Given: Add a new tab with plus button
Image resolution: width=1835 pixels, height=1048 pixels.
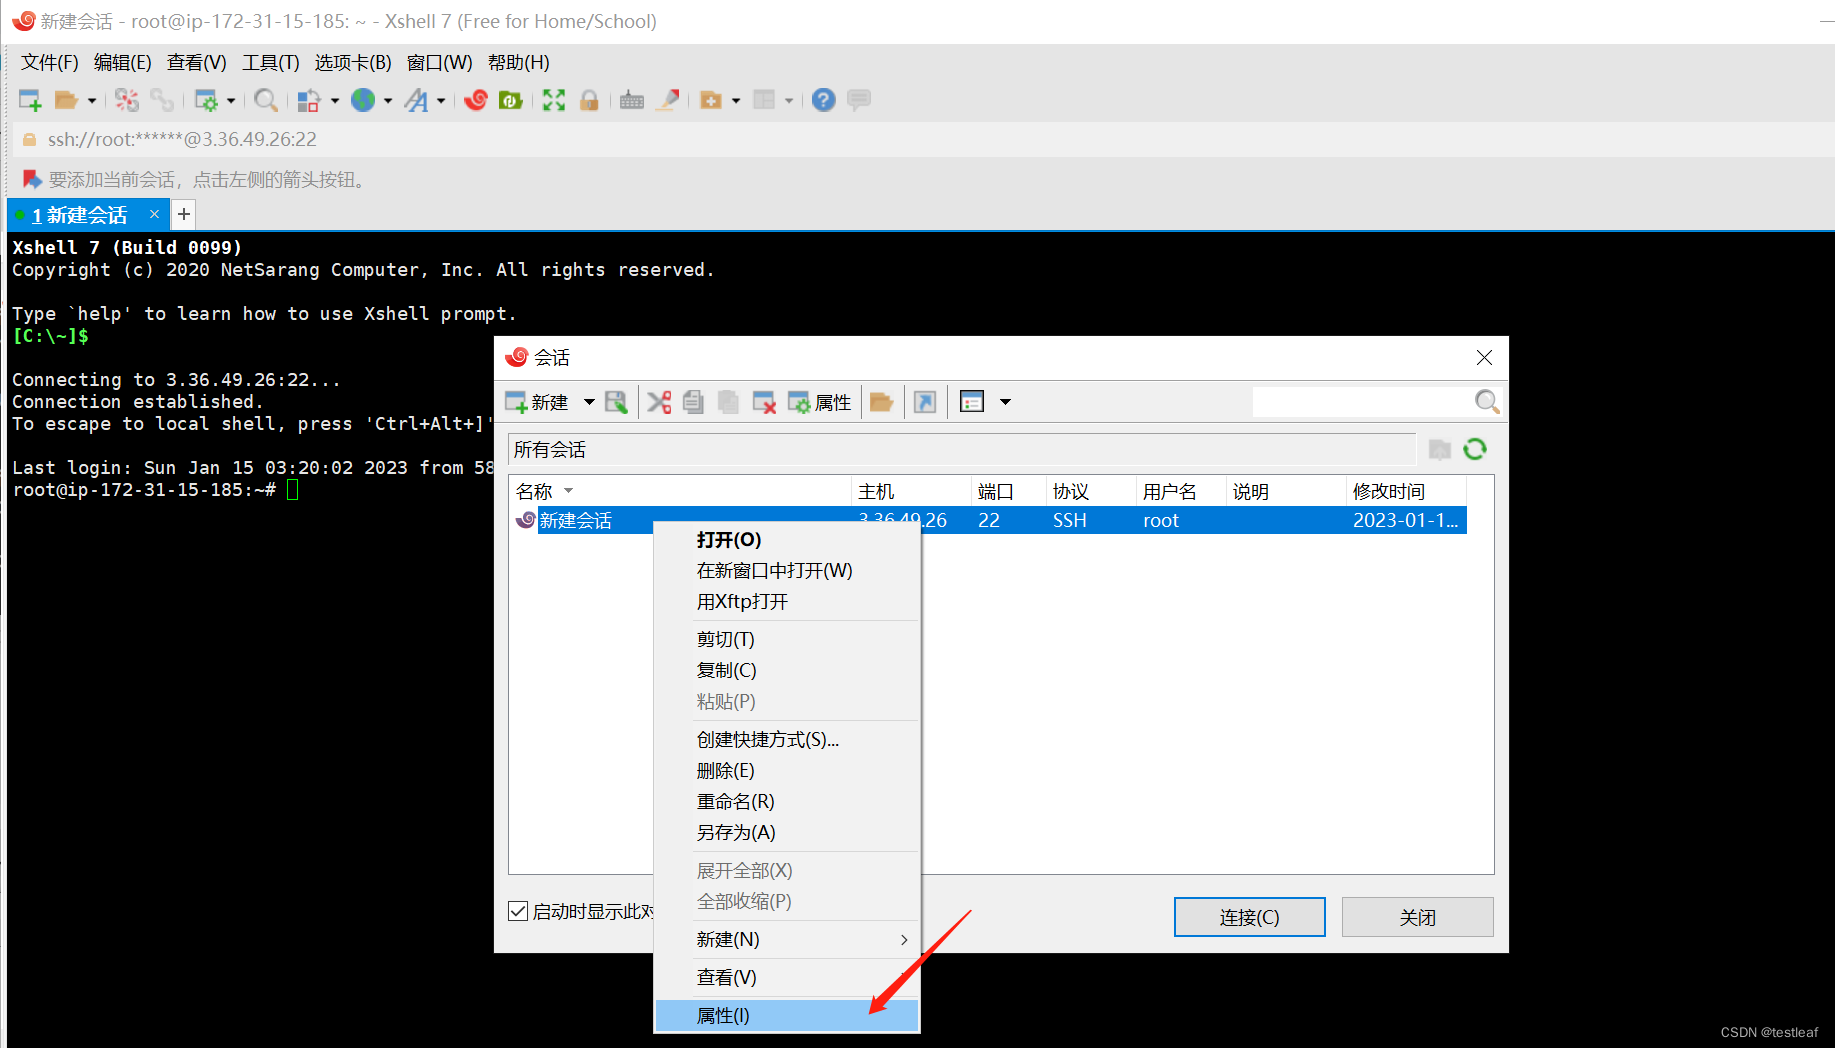Looking at the screenshot, I should click(x=183, y=214).
